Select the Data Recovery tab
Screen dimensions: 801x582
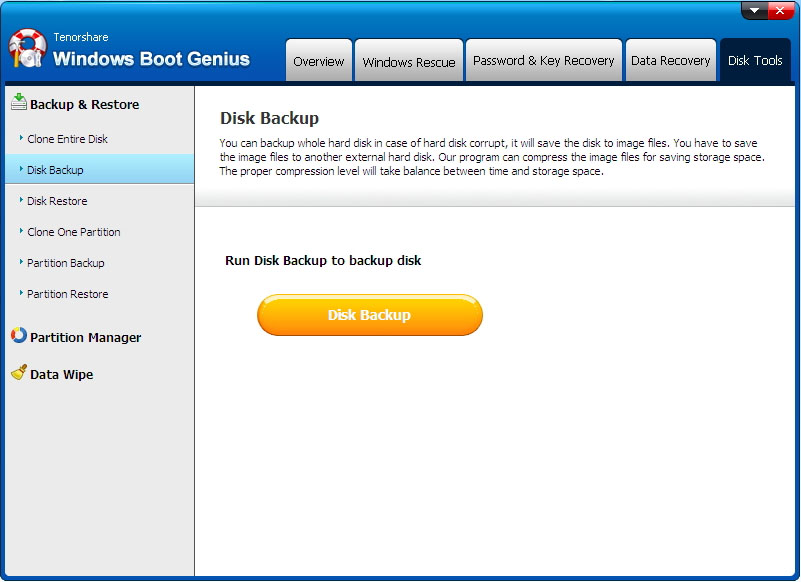tap(670, 61)
